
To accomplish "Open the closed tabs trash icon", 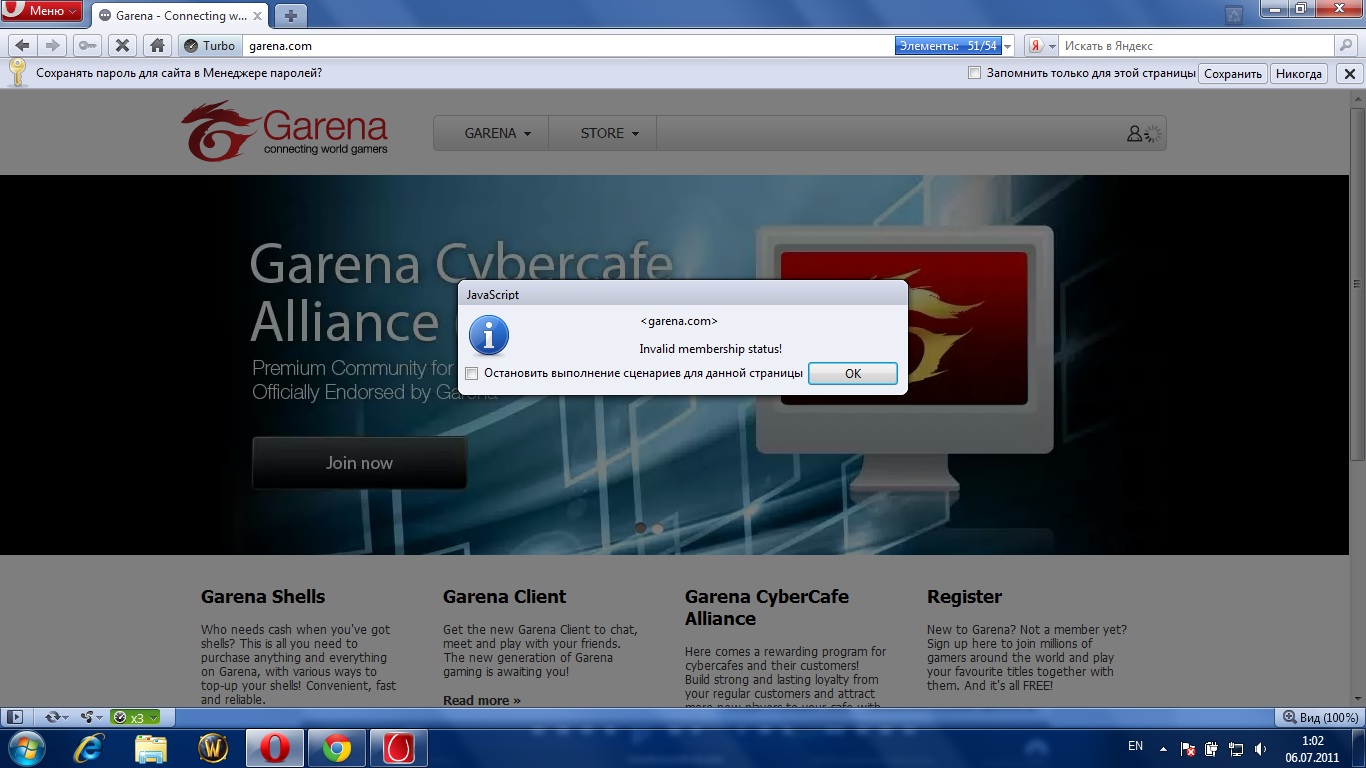I will [x=1234, y=15].
